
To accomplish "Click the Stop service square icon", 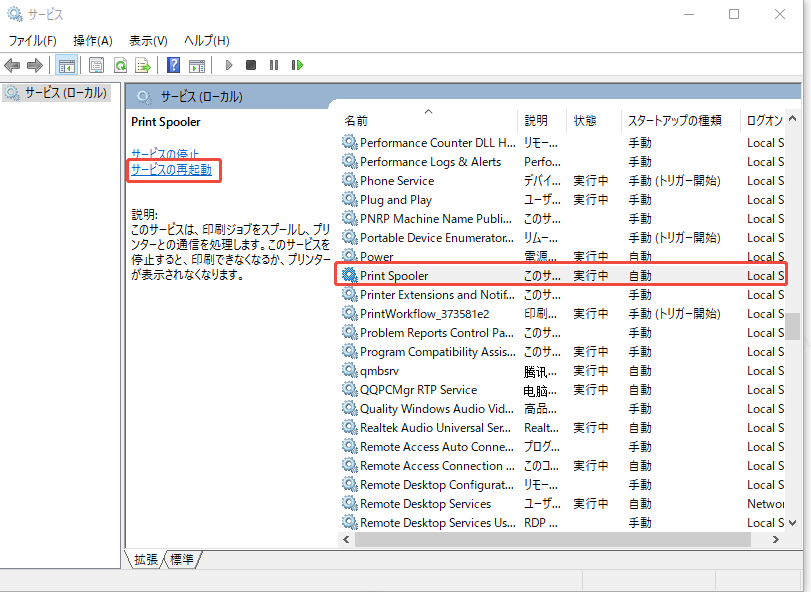I will [251, 65].
